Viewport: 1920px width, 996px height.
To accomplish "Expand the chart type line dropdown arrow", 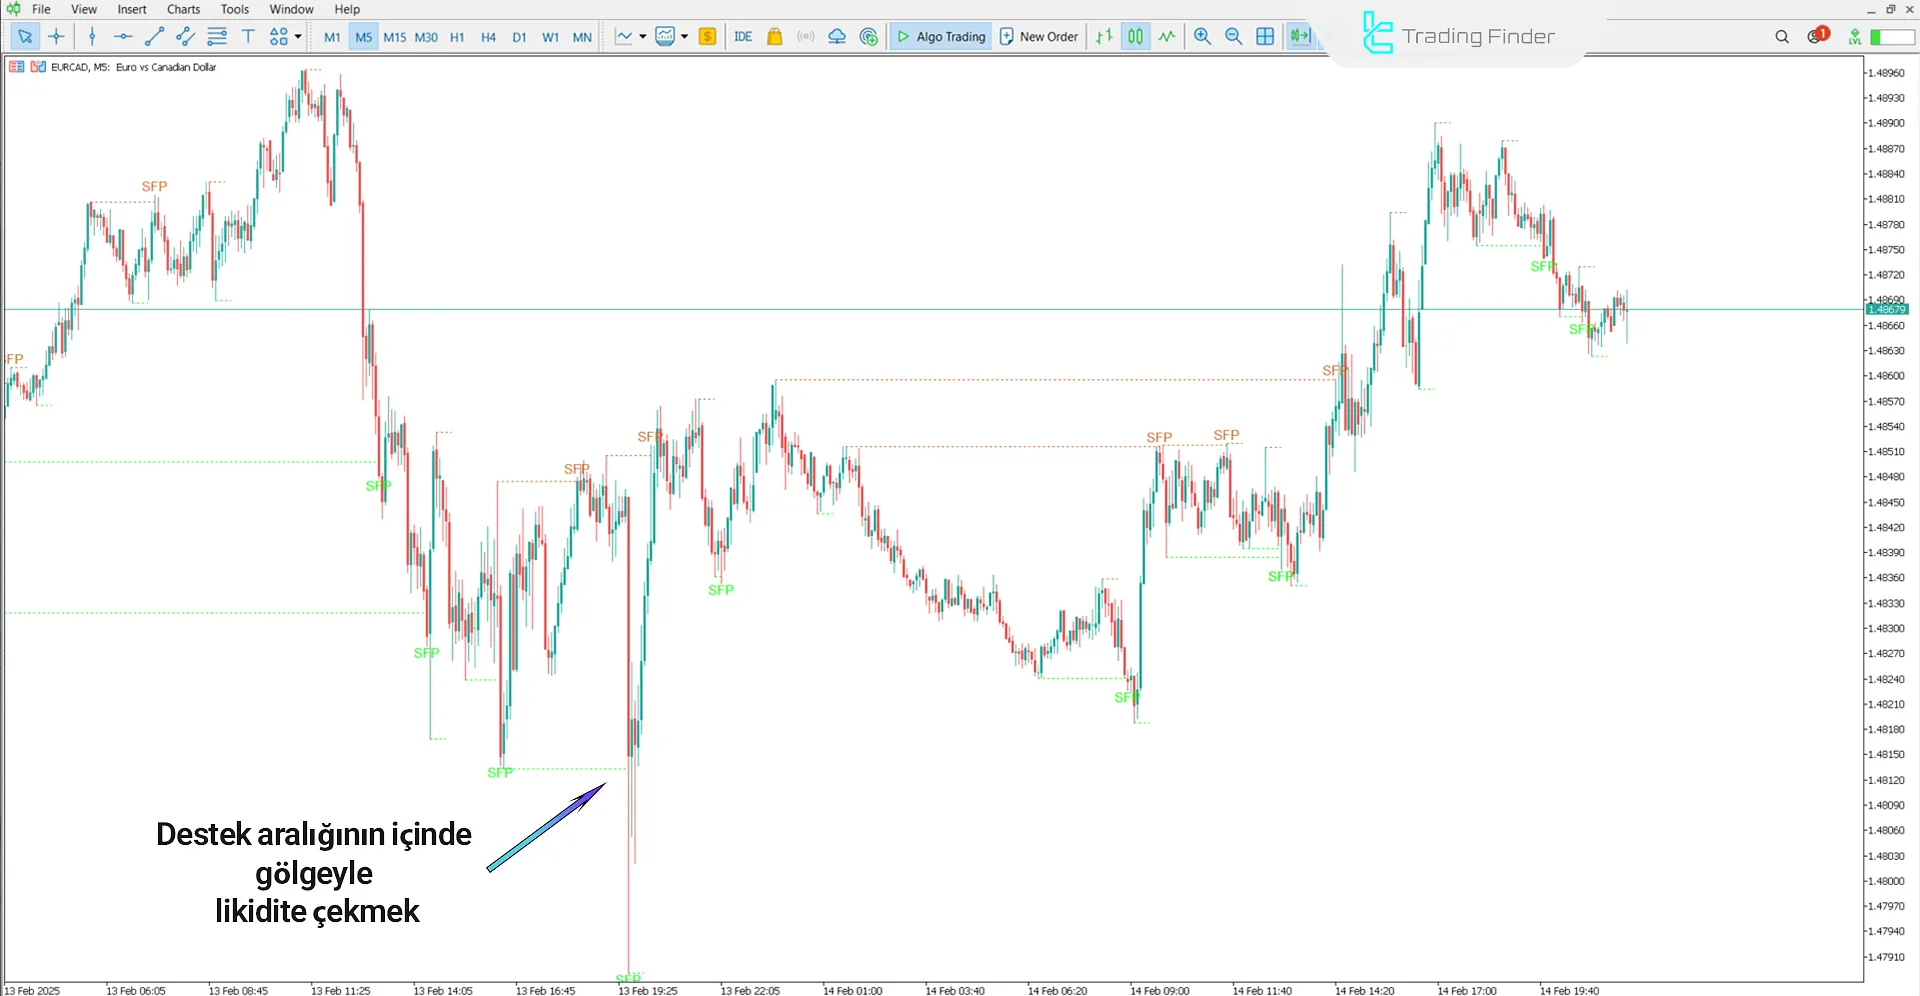I will (642, 37).
